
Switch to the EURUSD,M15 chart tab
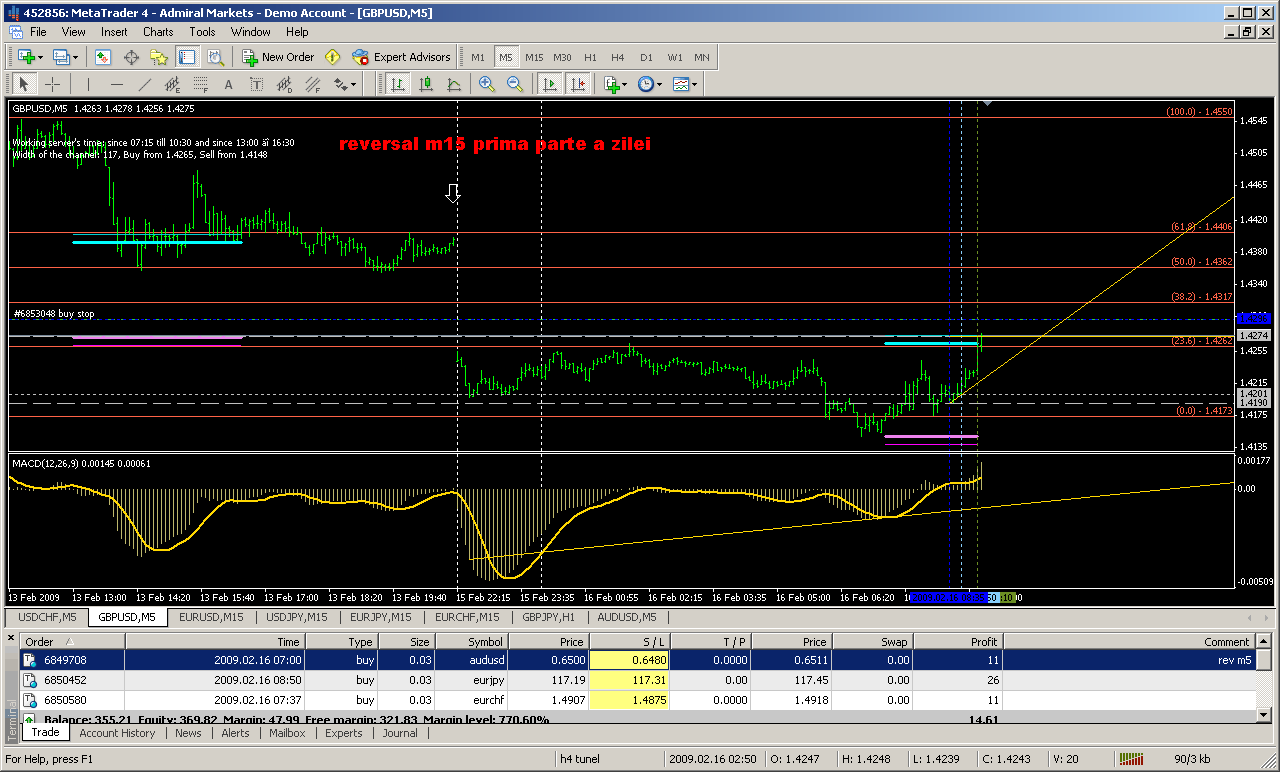pos(212,617)
